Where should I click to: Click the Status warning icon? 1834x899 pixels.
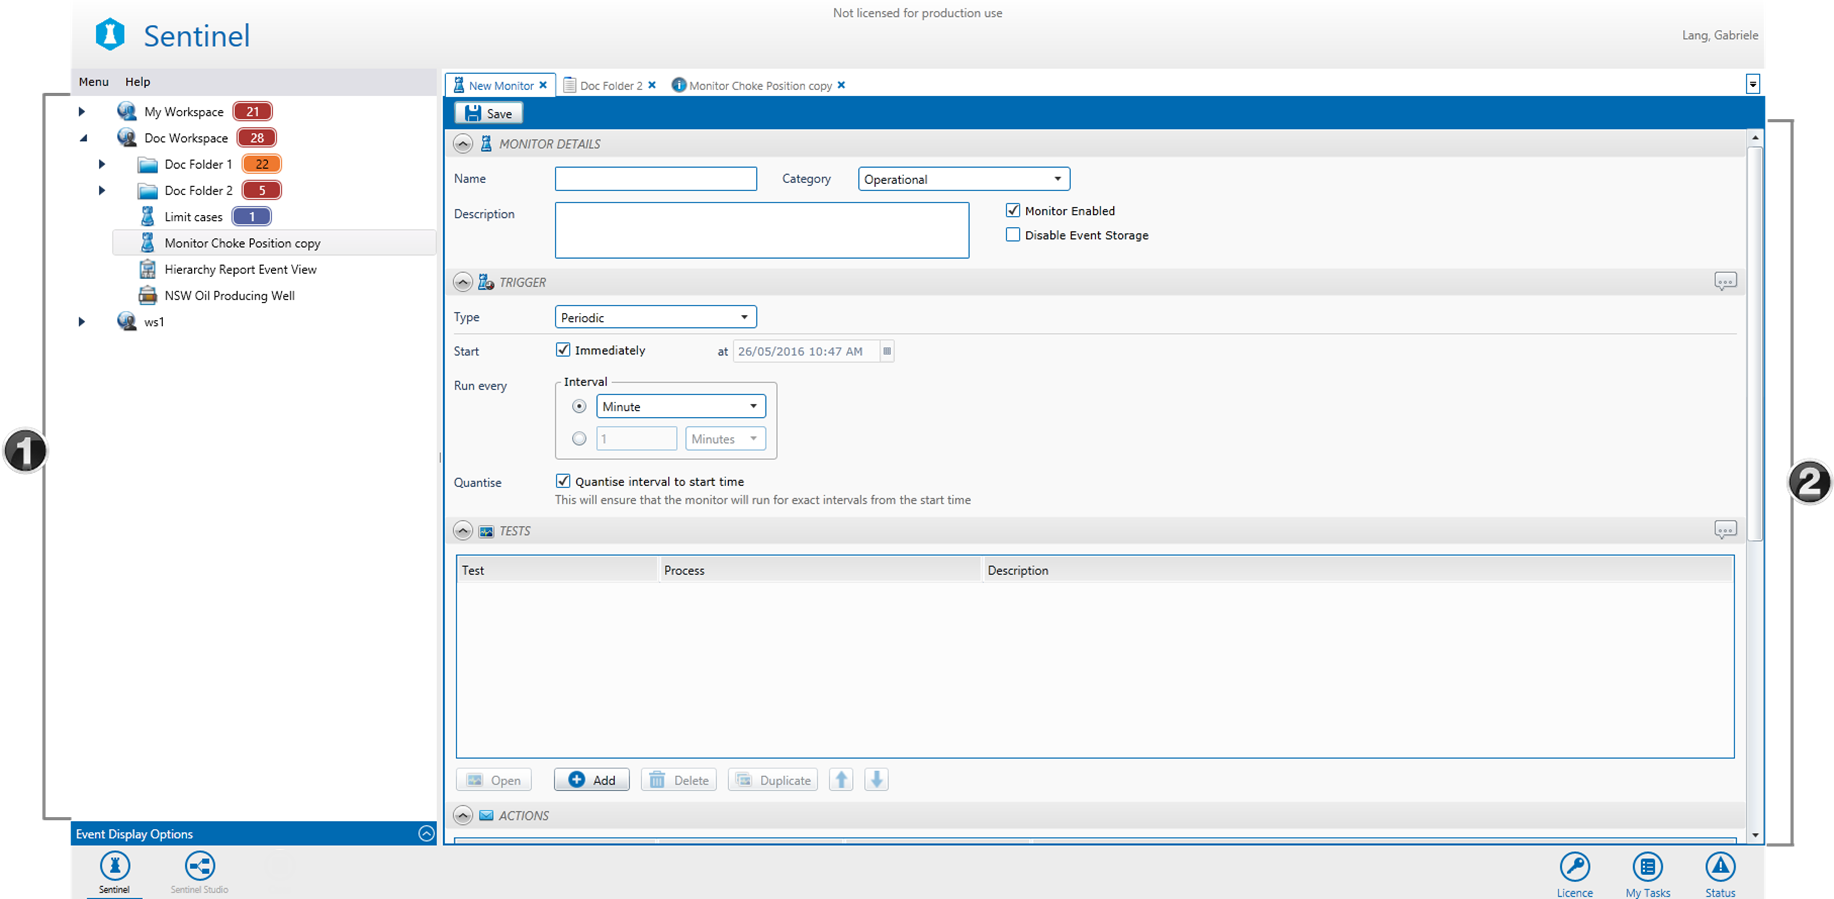pos(1720,867)
